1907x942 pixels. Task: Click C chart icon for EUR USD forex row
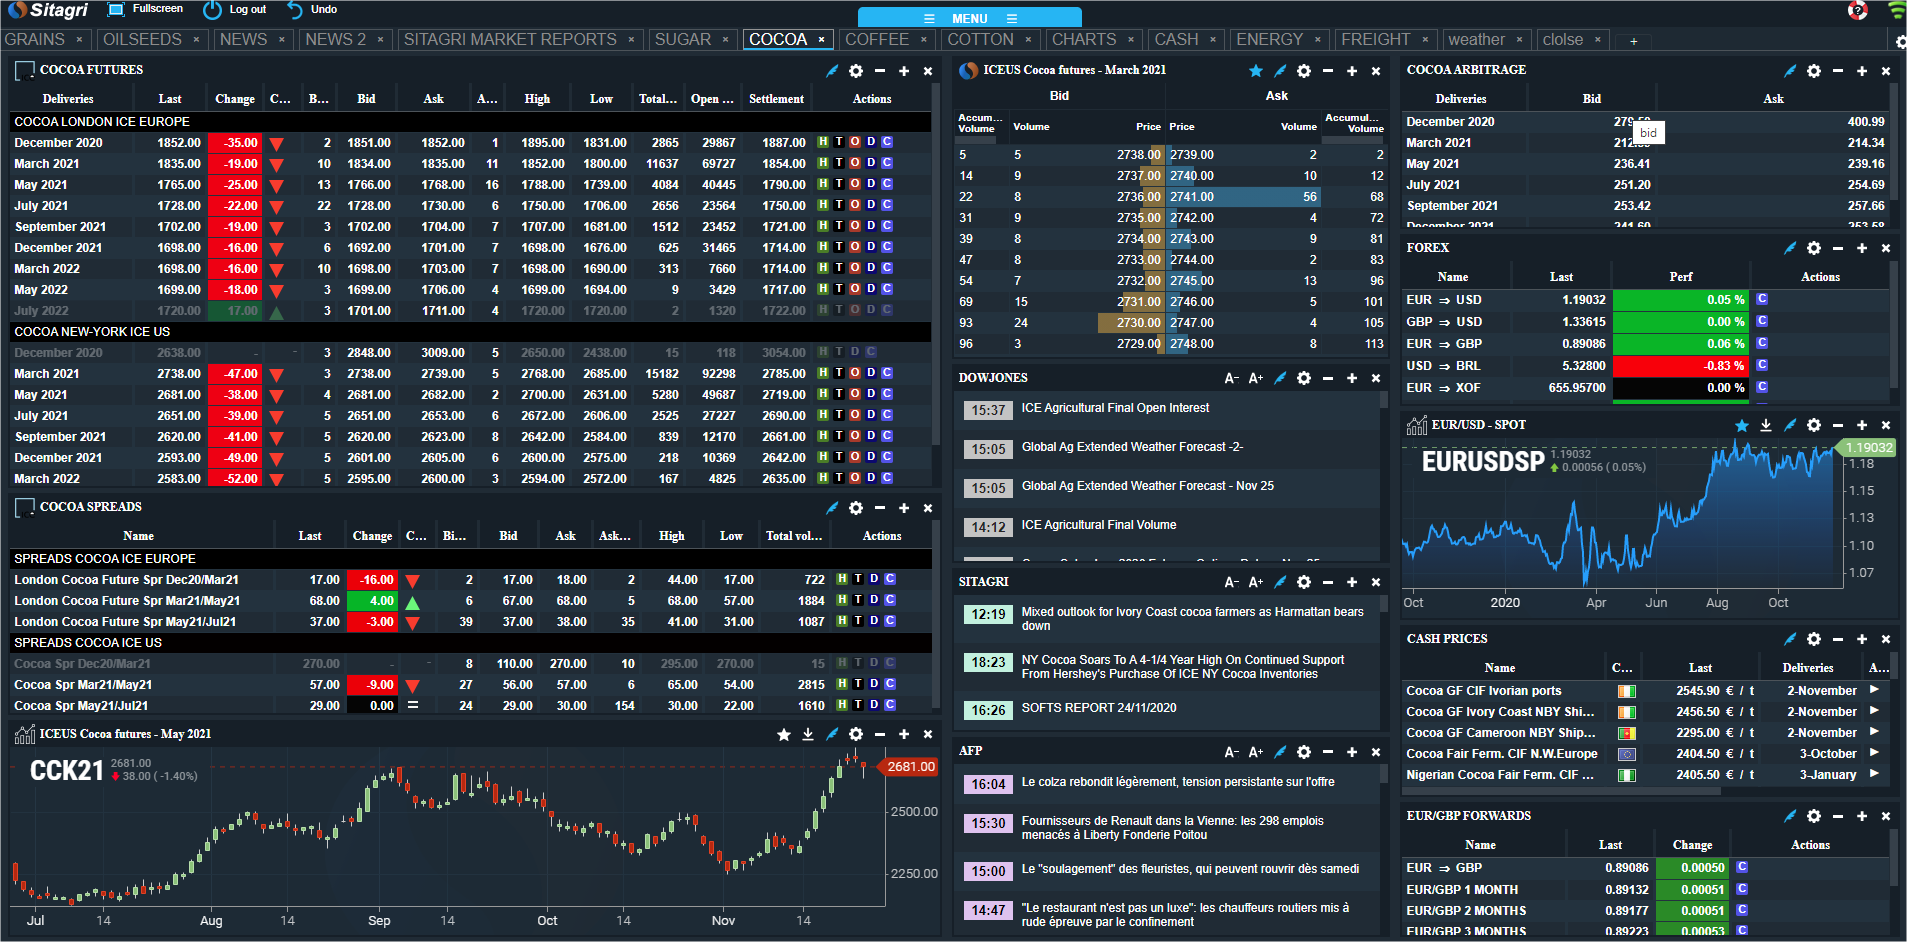click(x=1762, y=299)
